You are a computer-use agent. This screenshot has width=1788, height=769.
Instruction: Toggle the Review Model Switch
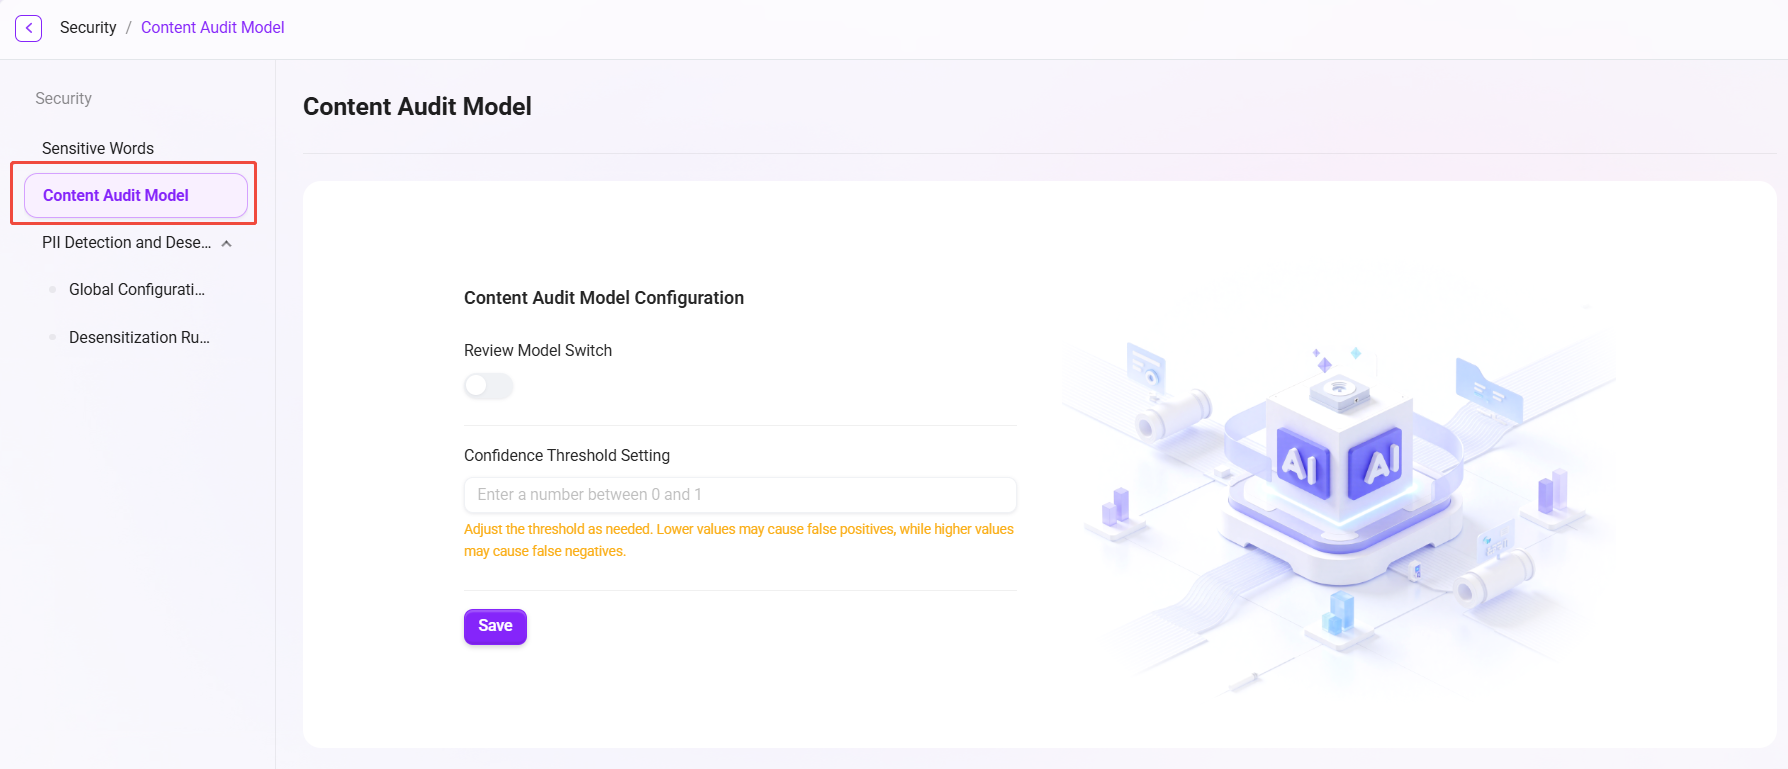click(x=489, y=386)
